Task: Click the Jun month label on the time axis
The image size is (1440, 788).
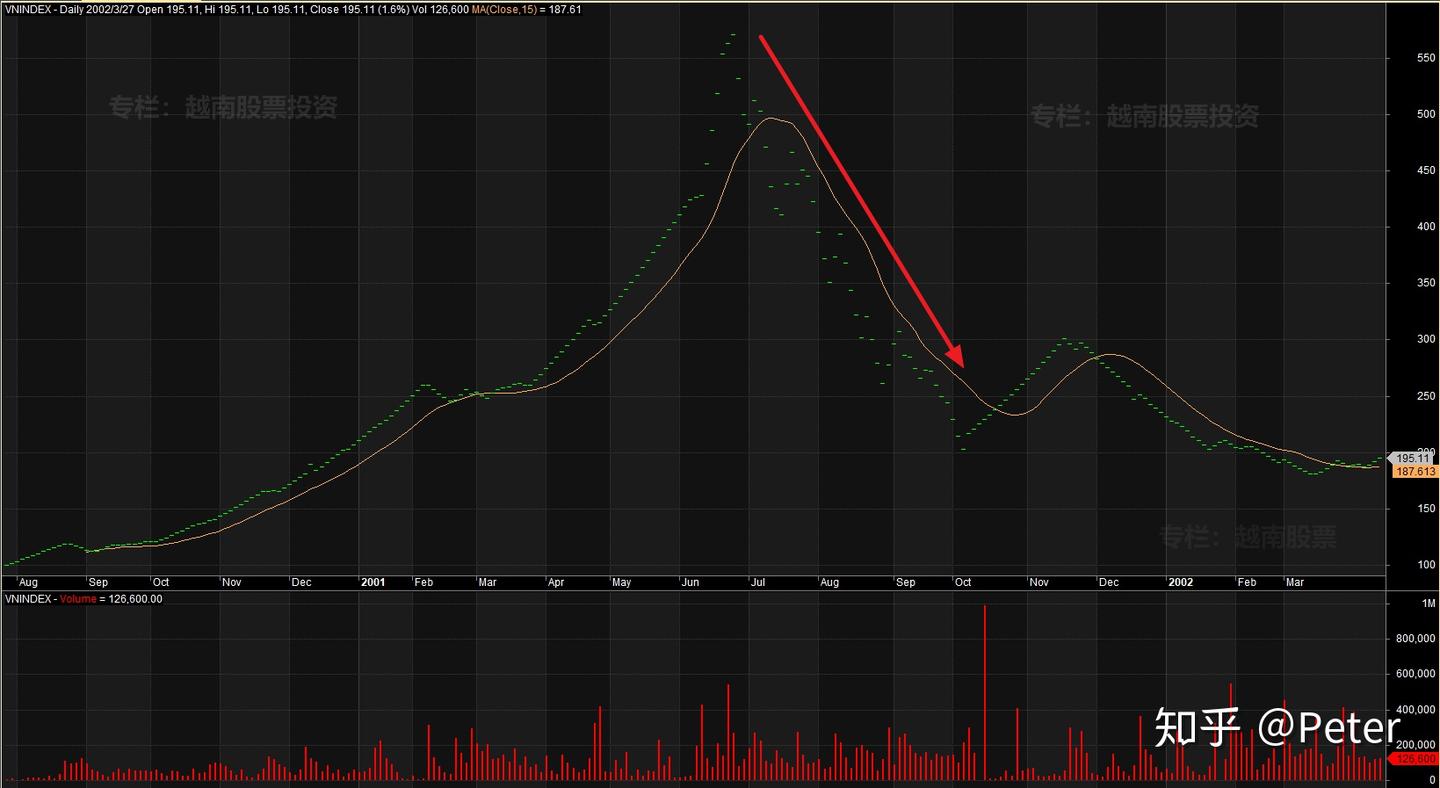Action: 690,581
